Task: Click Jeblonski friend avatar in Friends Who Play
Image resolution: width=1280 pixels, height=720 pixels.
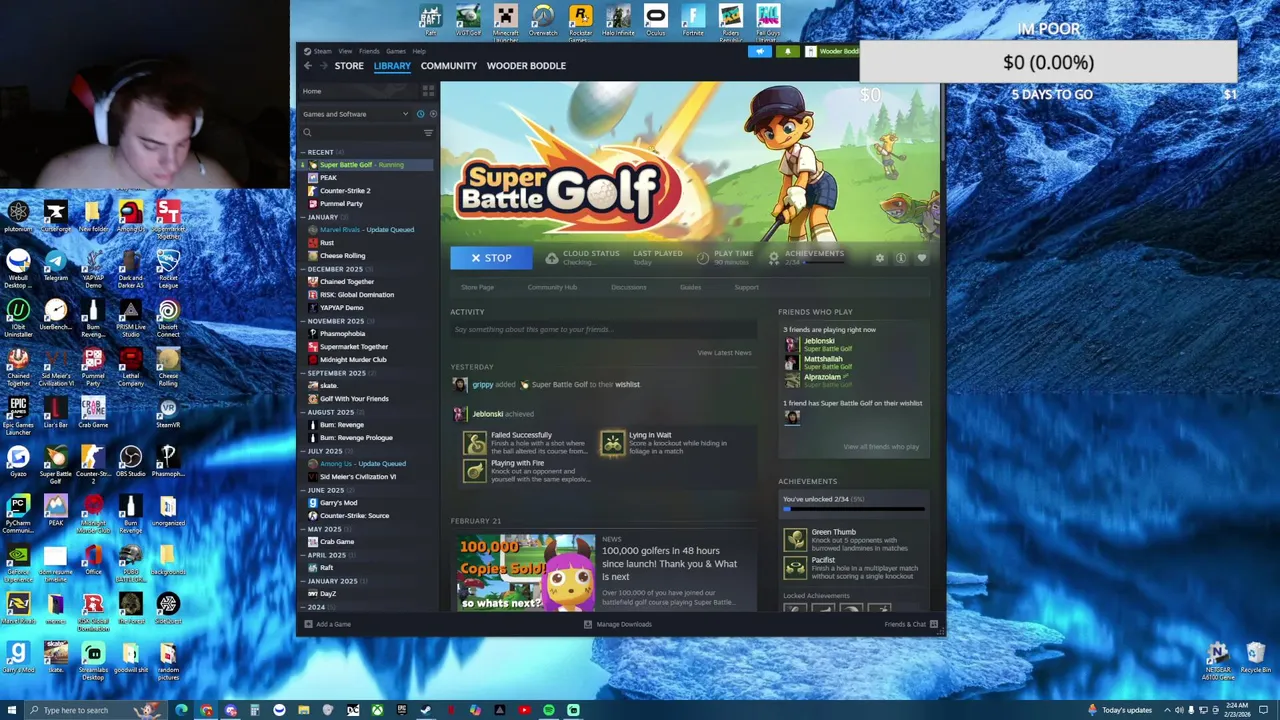Action: point(792,344)
